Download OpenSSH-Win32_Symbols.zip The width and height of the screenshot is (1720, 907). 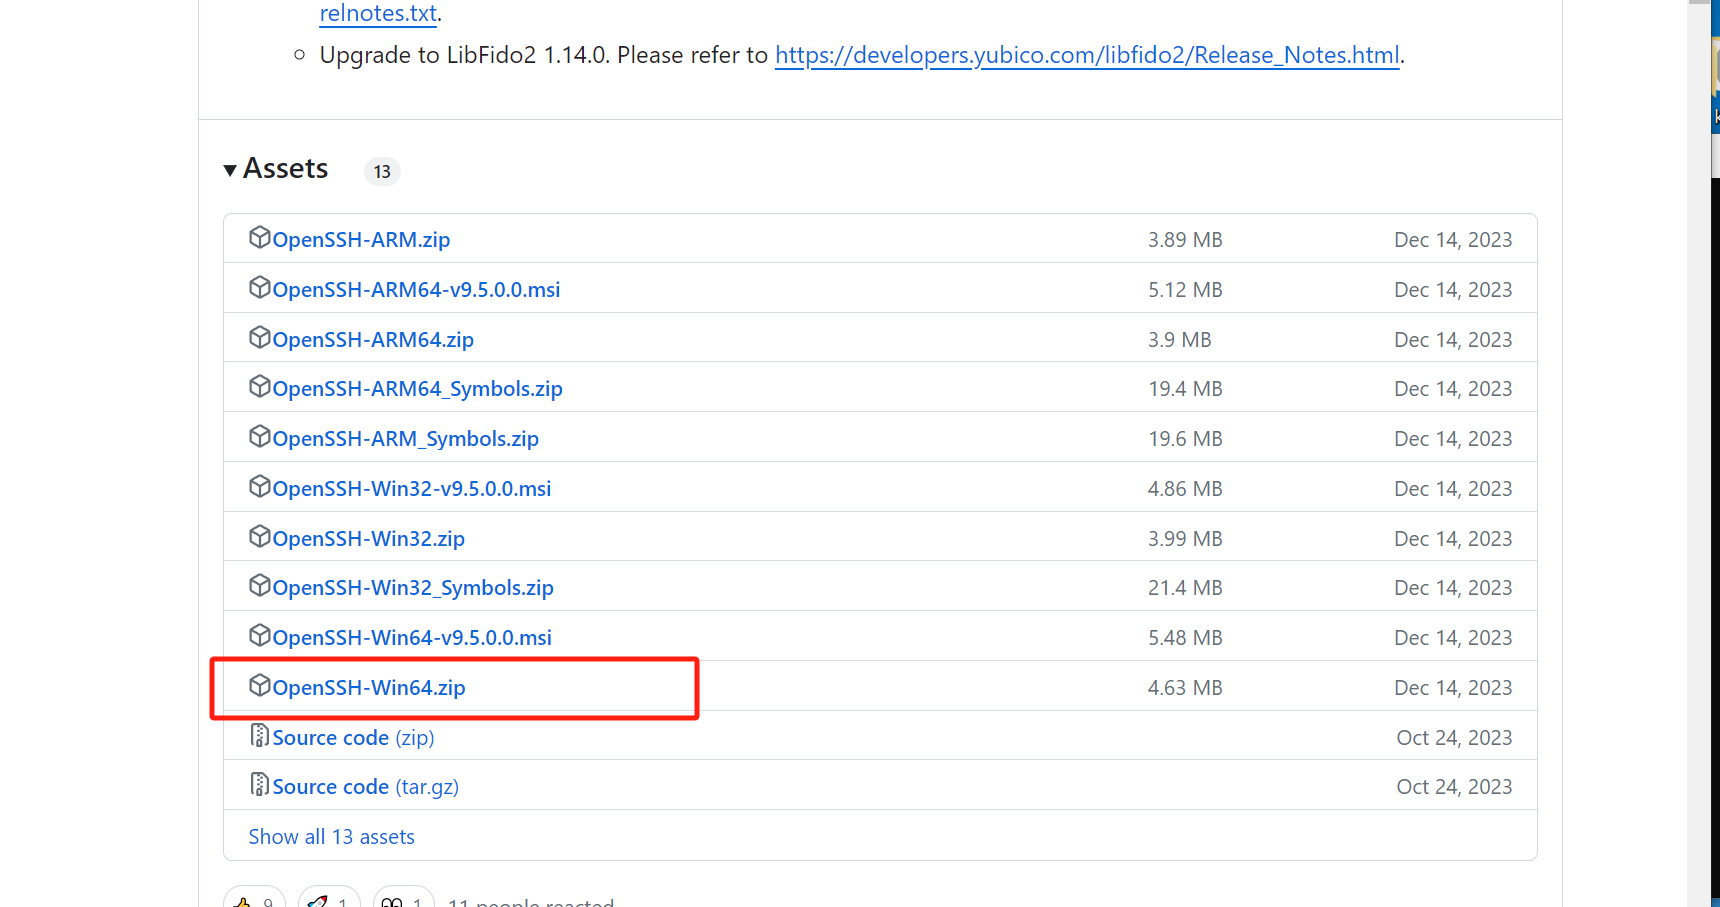pos(413,588)
